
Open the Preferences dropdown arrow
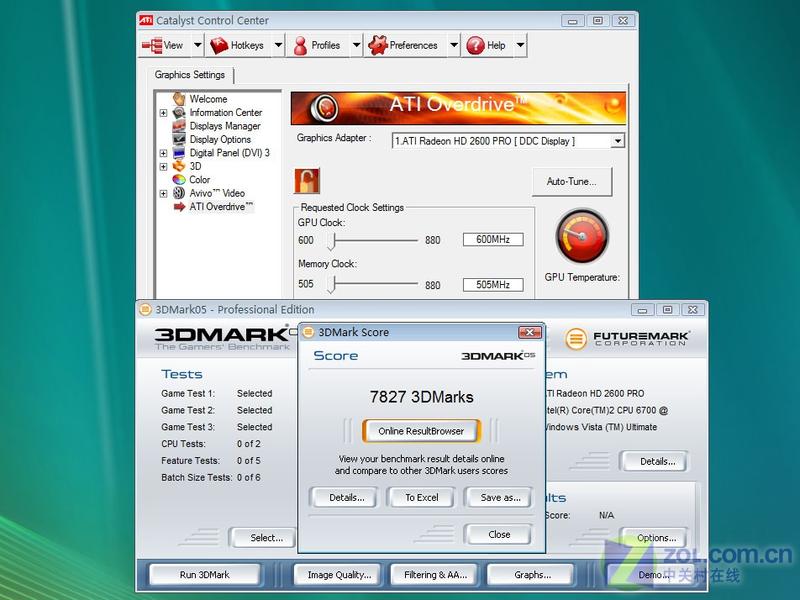tap(454, 45)
